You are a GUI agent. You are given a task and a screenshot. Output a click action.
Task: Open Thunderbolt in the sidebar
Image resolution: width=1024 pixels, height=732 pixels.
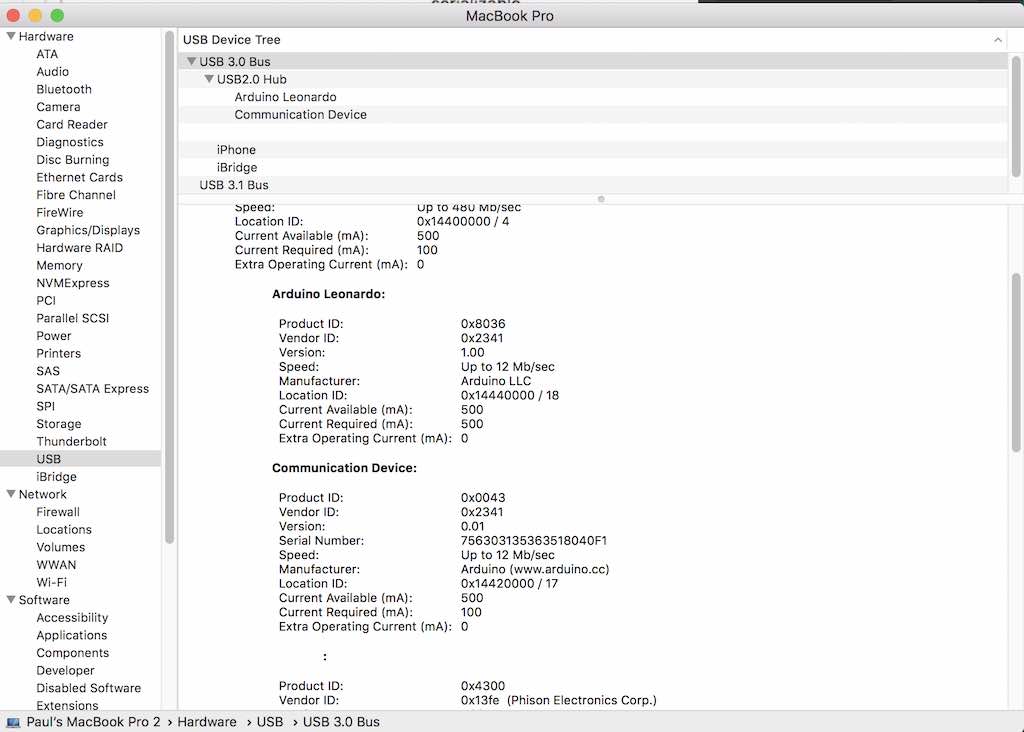(71, 441)
